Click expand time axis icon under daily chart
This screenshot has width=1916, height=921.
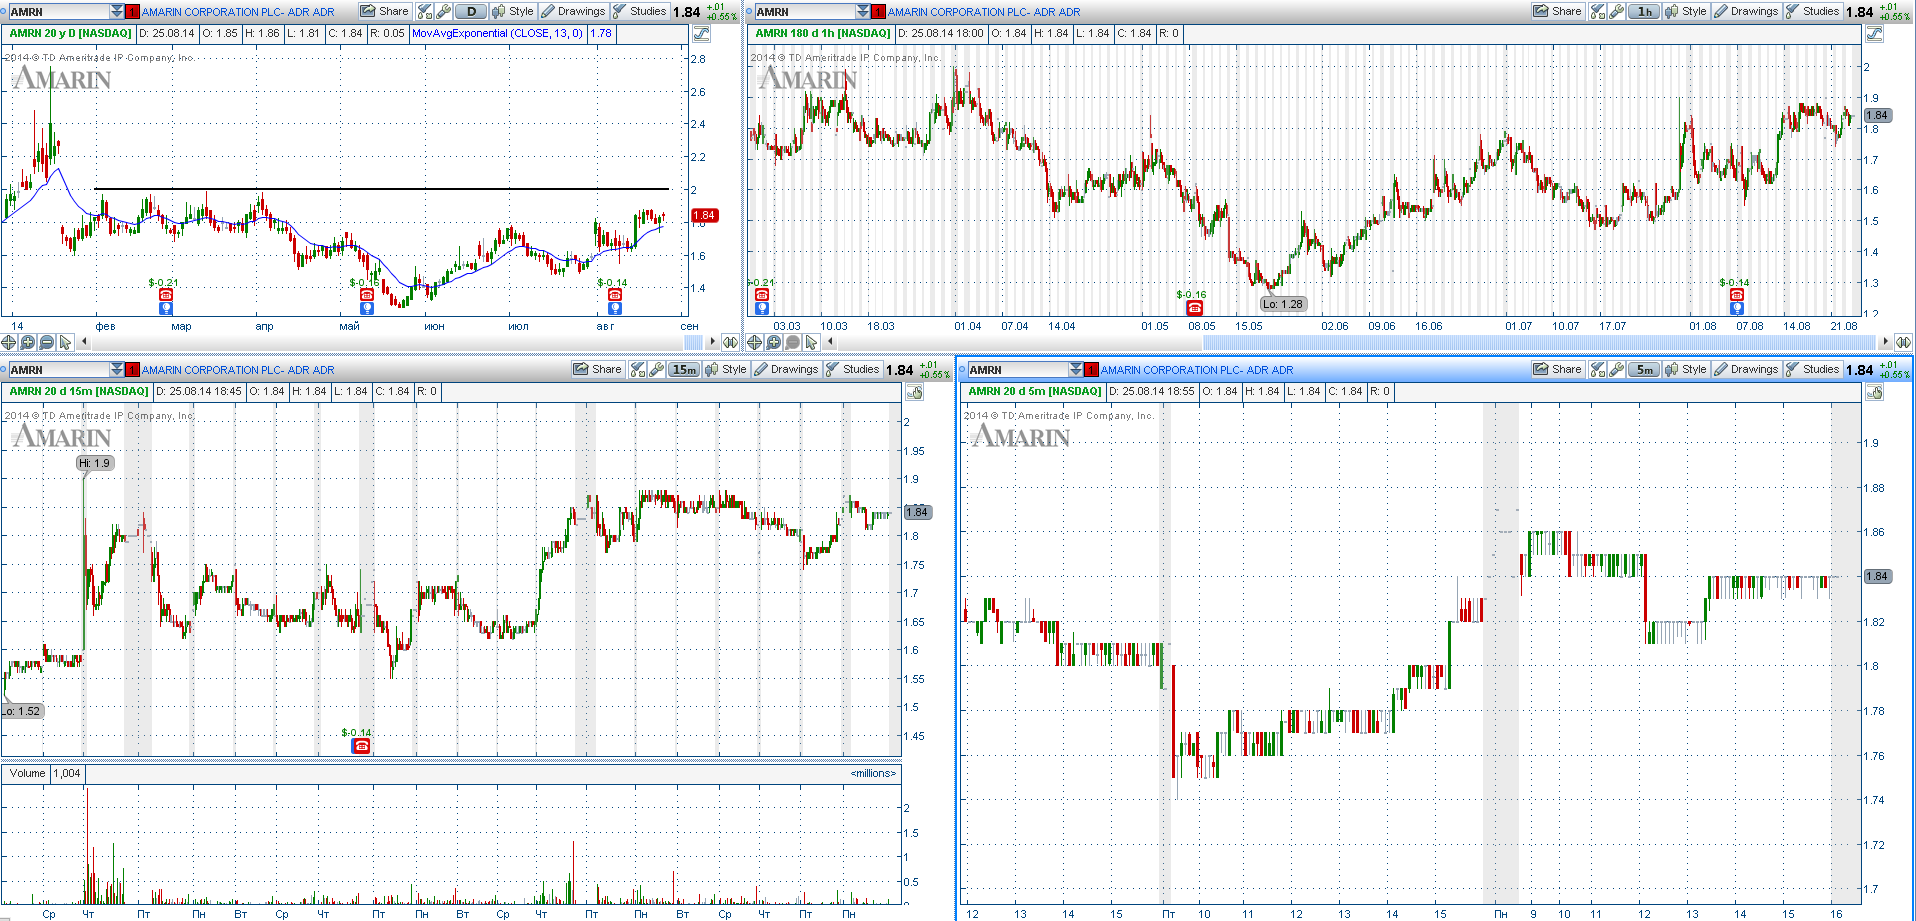click(x=731, y=342)
